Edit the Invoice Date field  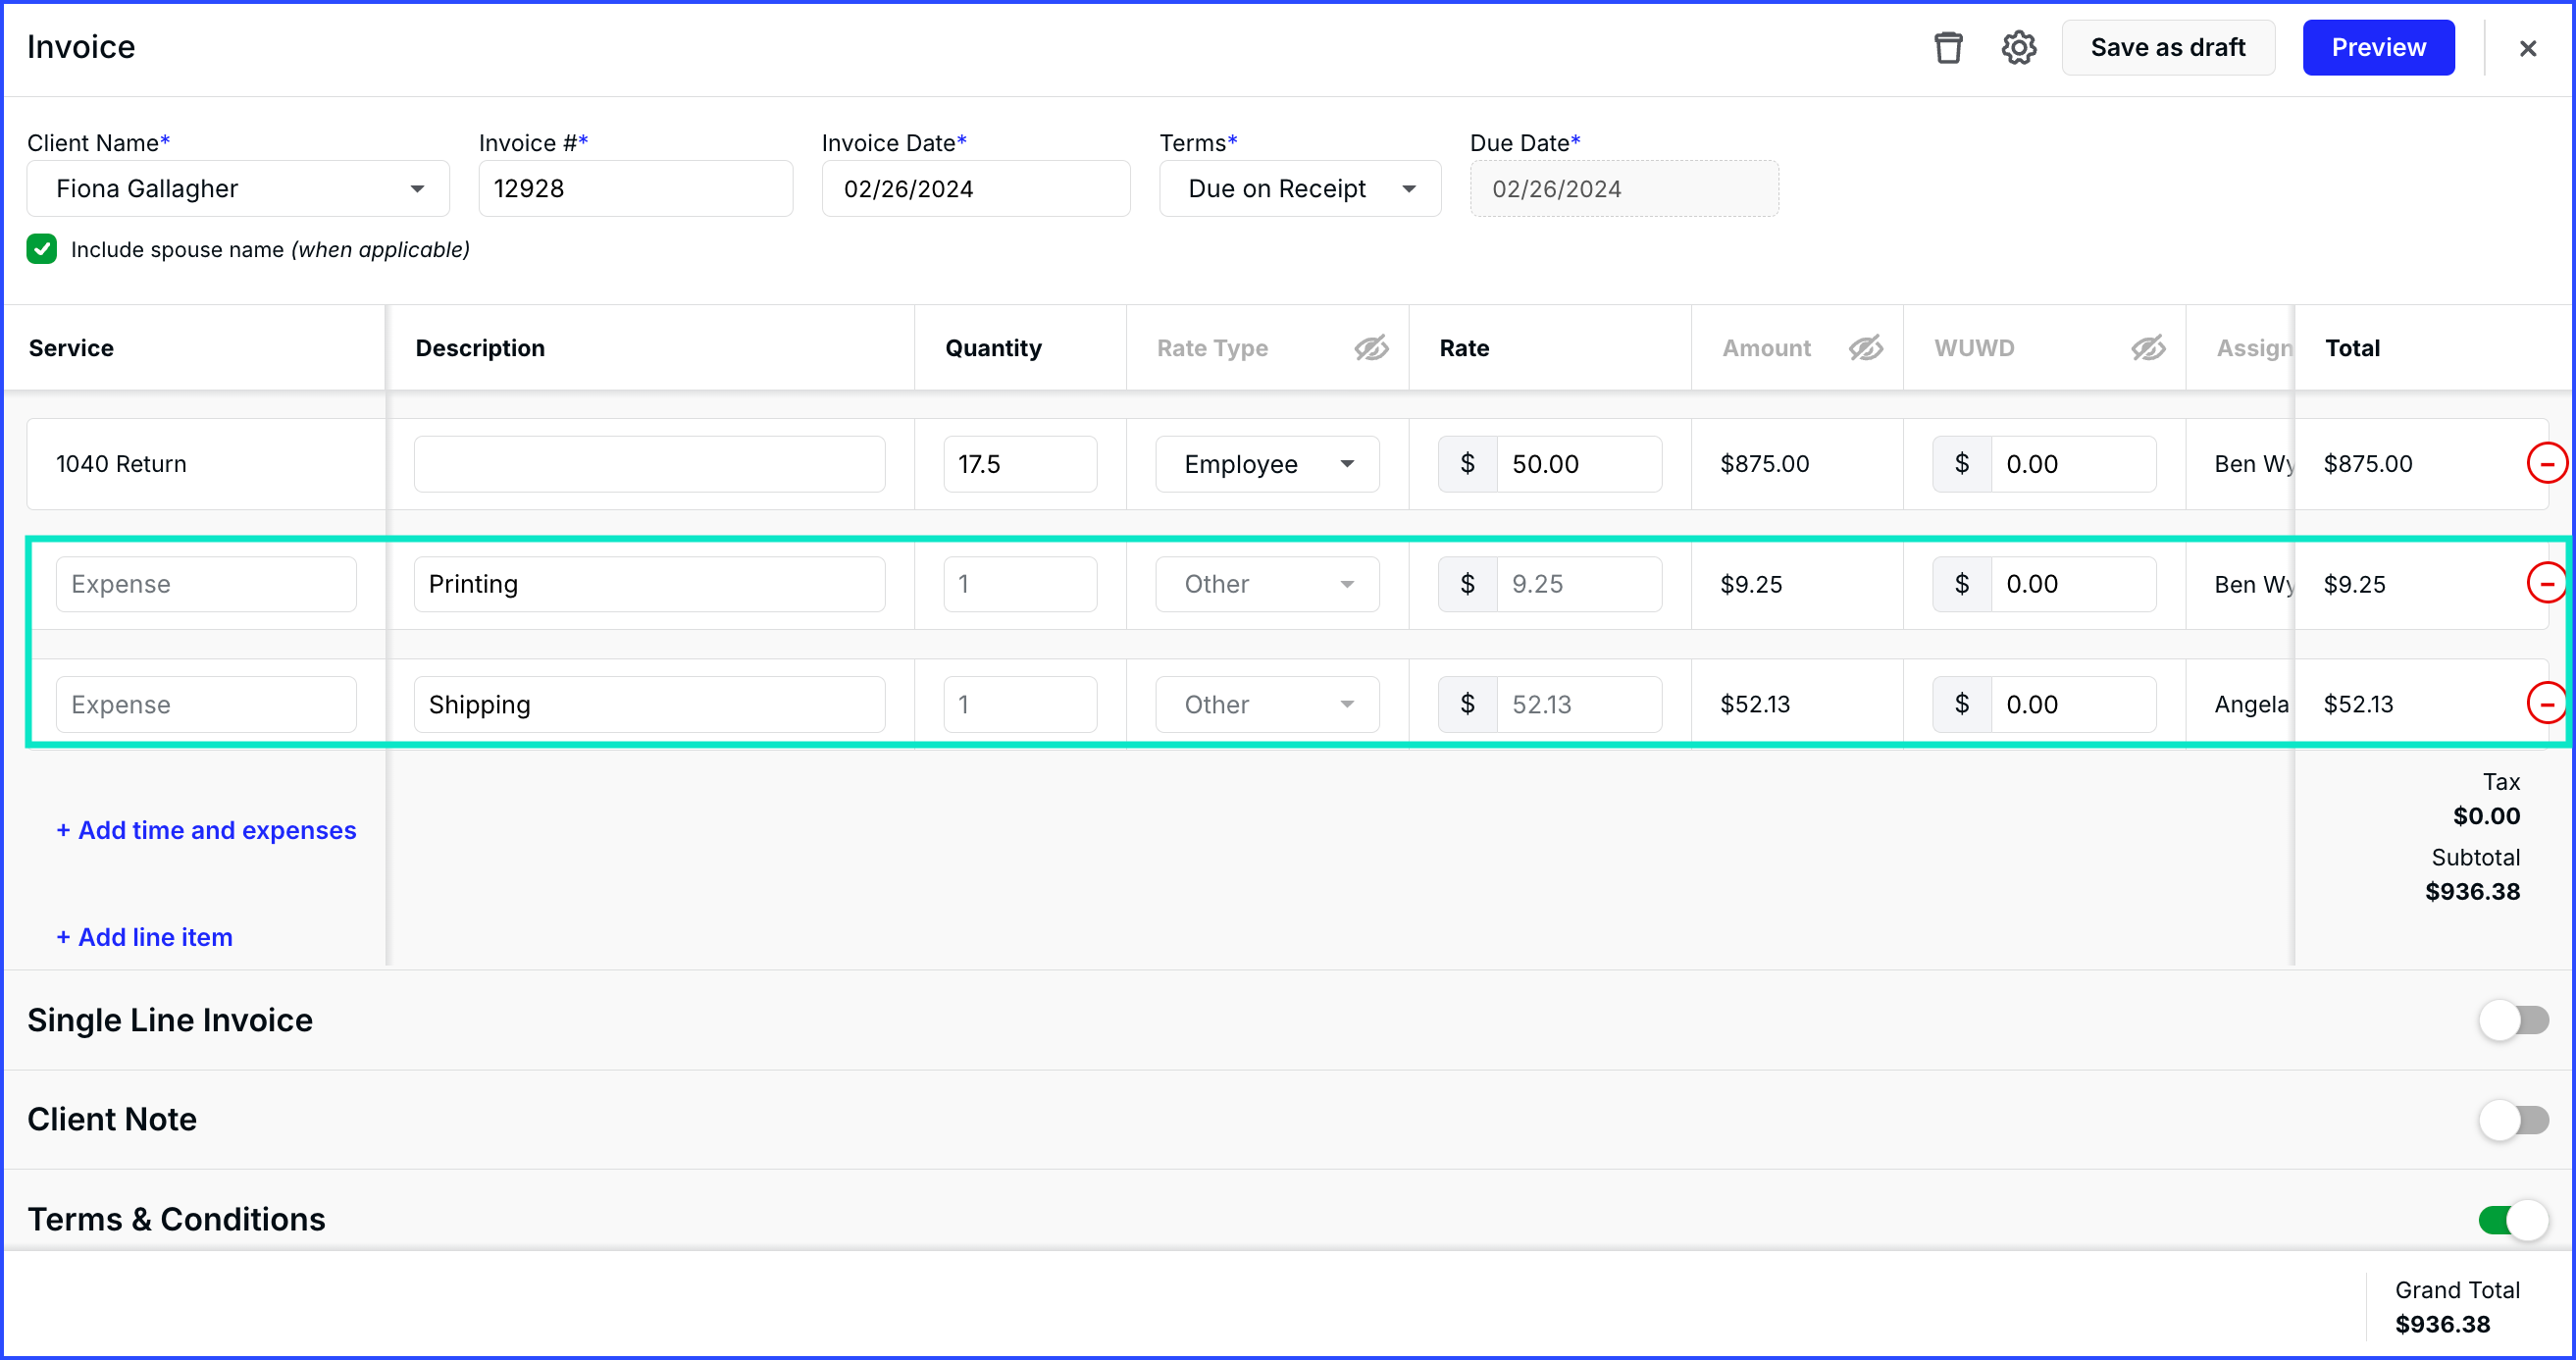(x=975, y=188)
